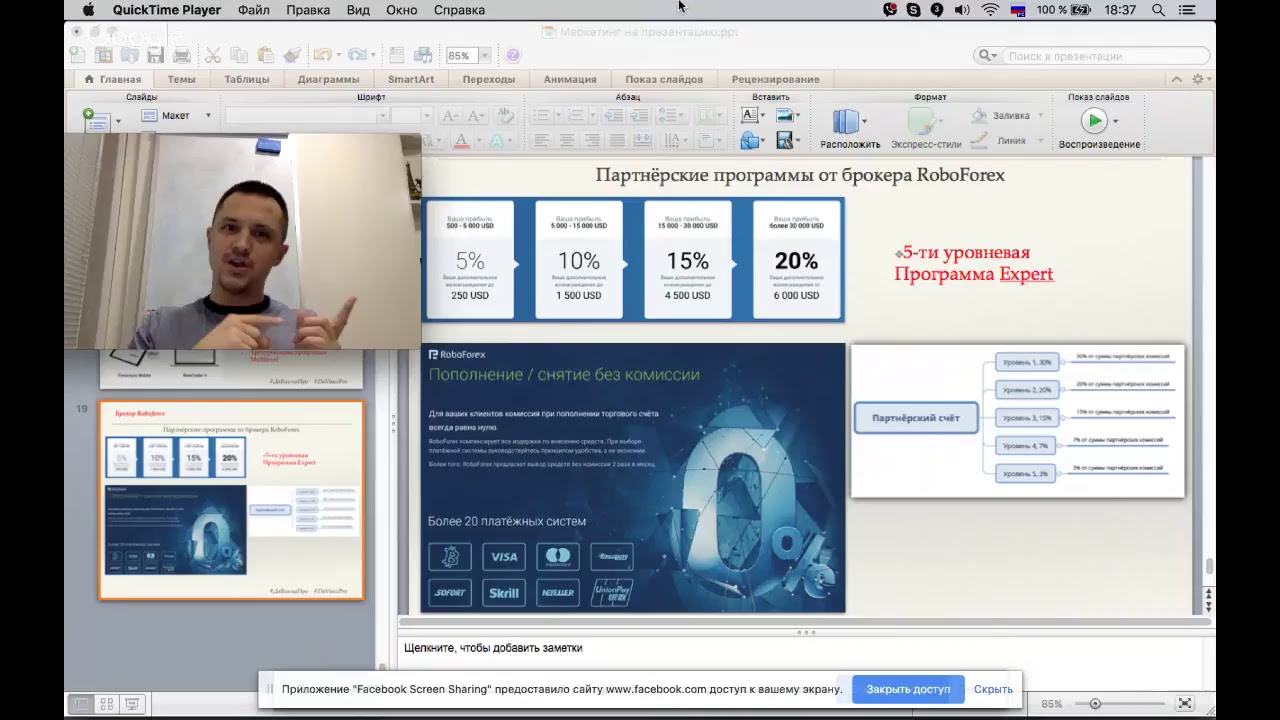The height and width of the screenshot is (720, 1280).
Task: Click the Cut scissors icon
Action: 212,56
